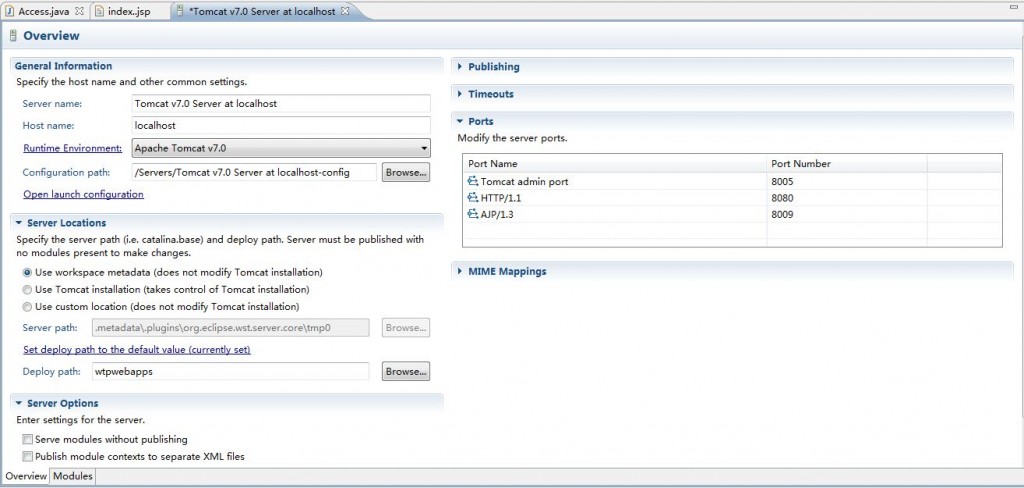Click the index.jsp file icon in tab
Screen dimensions: 1024x488
tap(99, 12)
